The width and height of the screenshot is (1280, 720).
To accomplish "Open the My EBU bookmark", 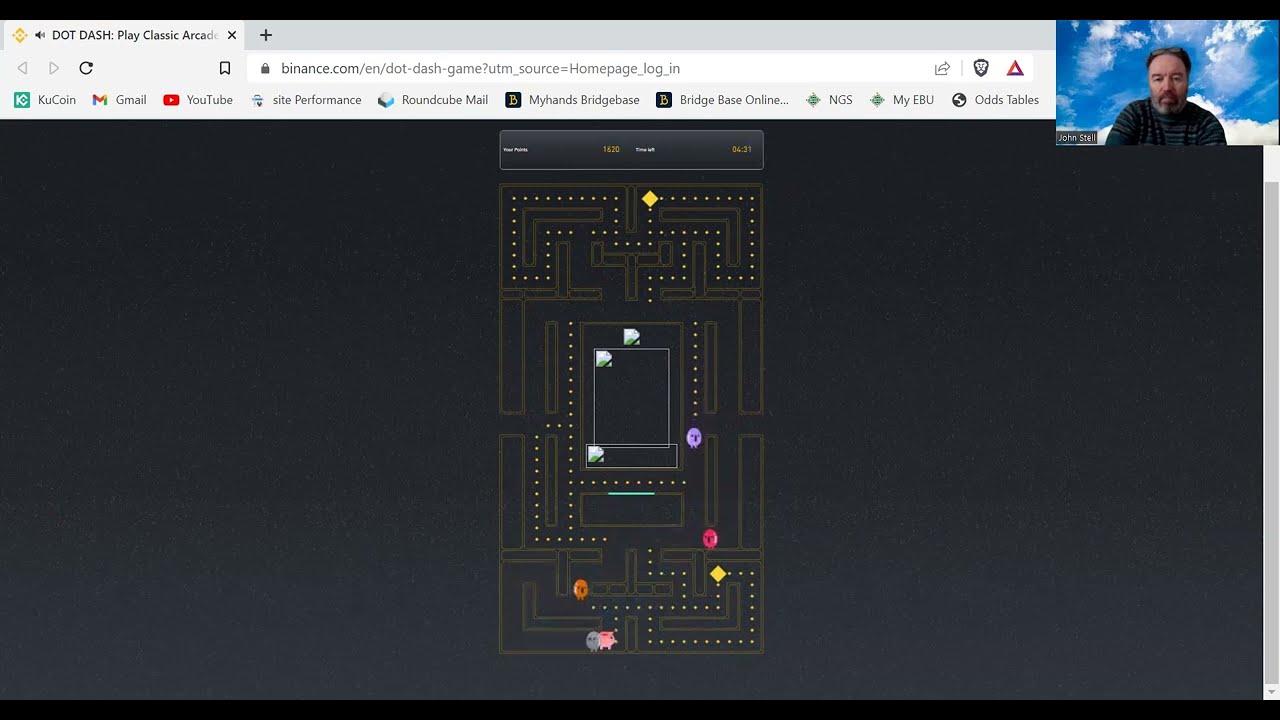I will 902,100.
